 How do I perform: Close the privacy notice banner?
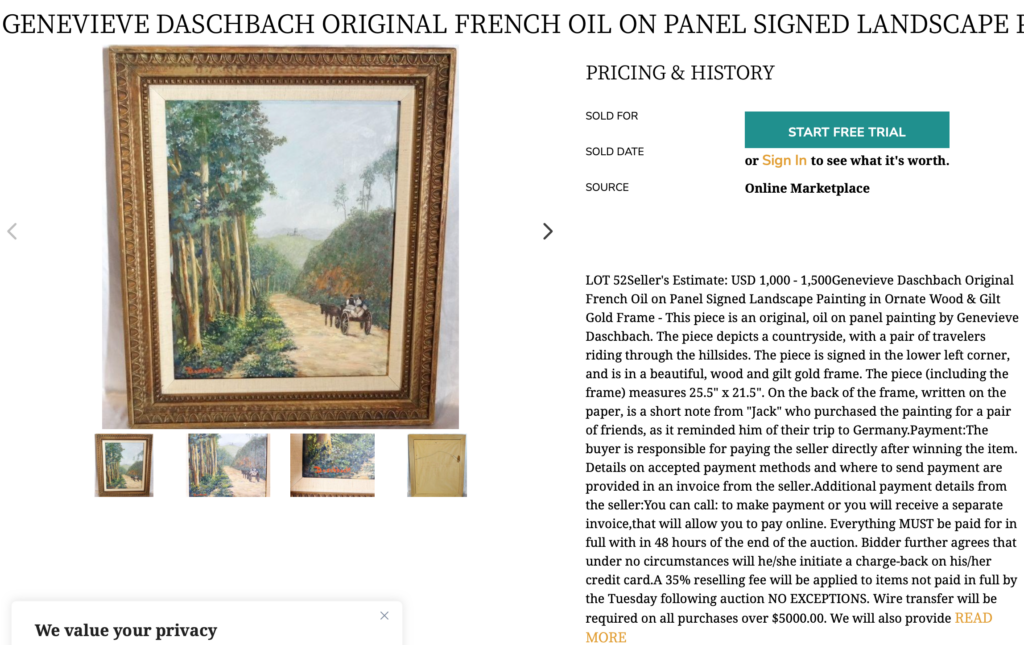point(384,616)
